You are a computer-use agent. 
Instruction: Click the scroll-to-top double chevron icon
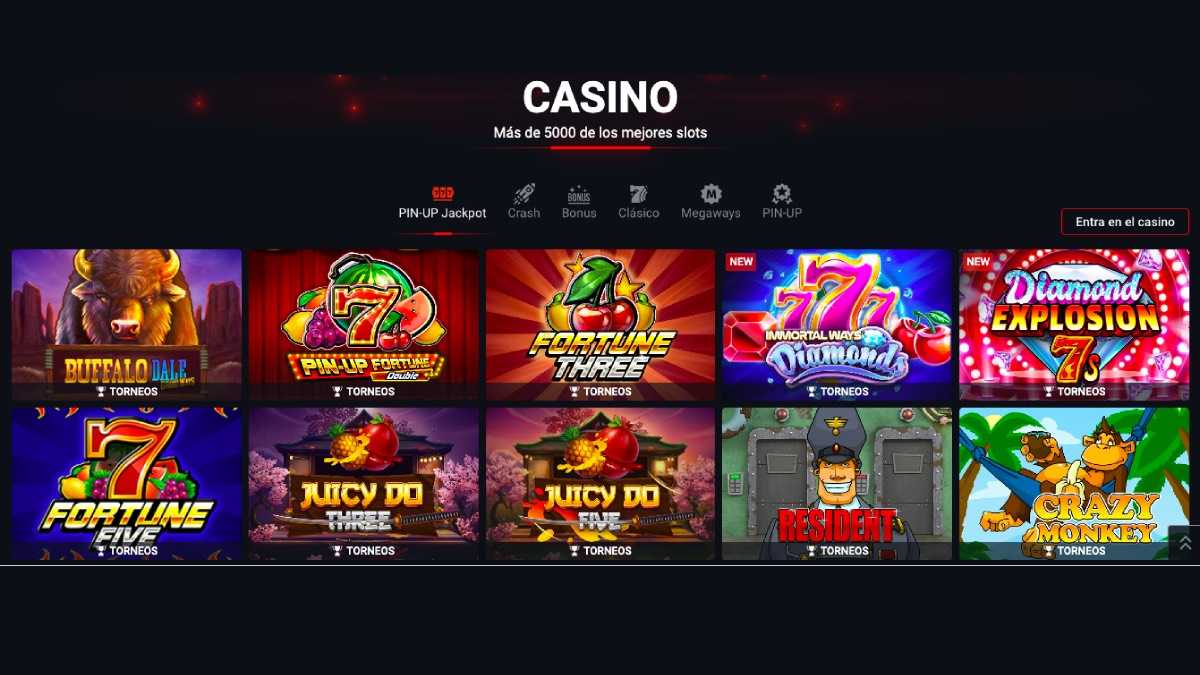pos(1185,543)
